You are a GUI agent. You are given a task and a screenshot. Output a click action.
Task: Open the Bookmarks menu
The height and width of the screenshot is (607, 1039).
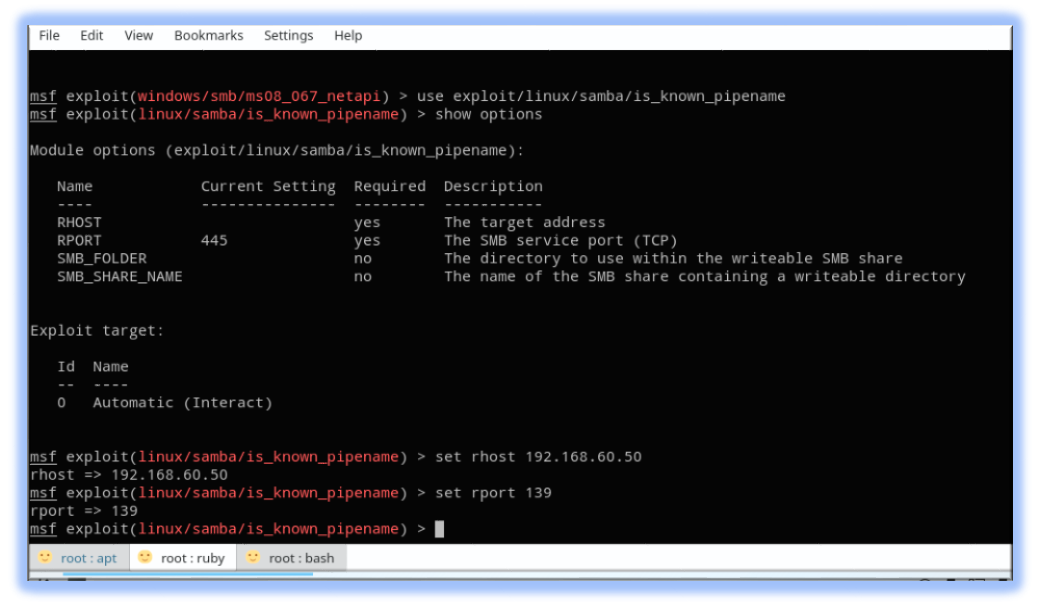[x=209, y=36]
